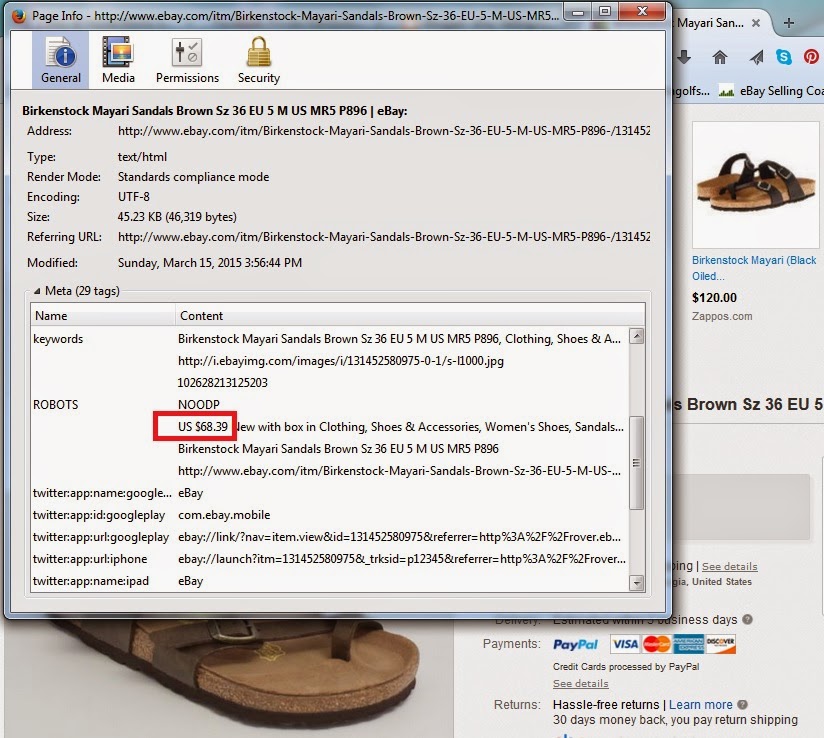The image size is (824, 738).
Task: Click the Zappos sandal ad thumbnail
Action: click(756, 185)
